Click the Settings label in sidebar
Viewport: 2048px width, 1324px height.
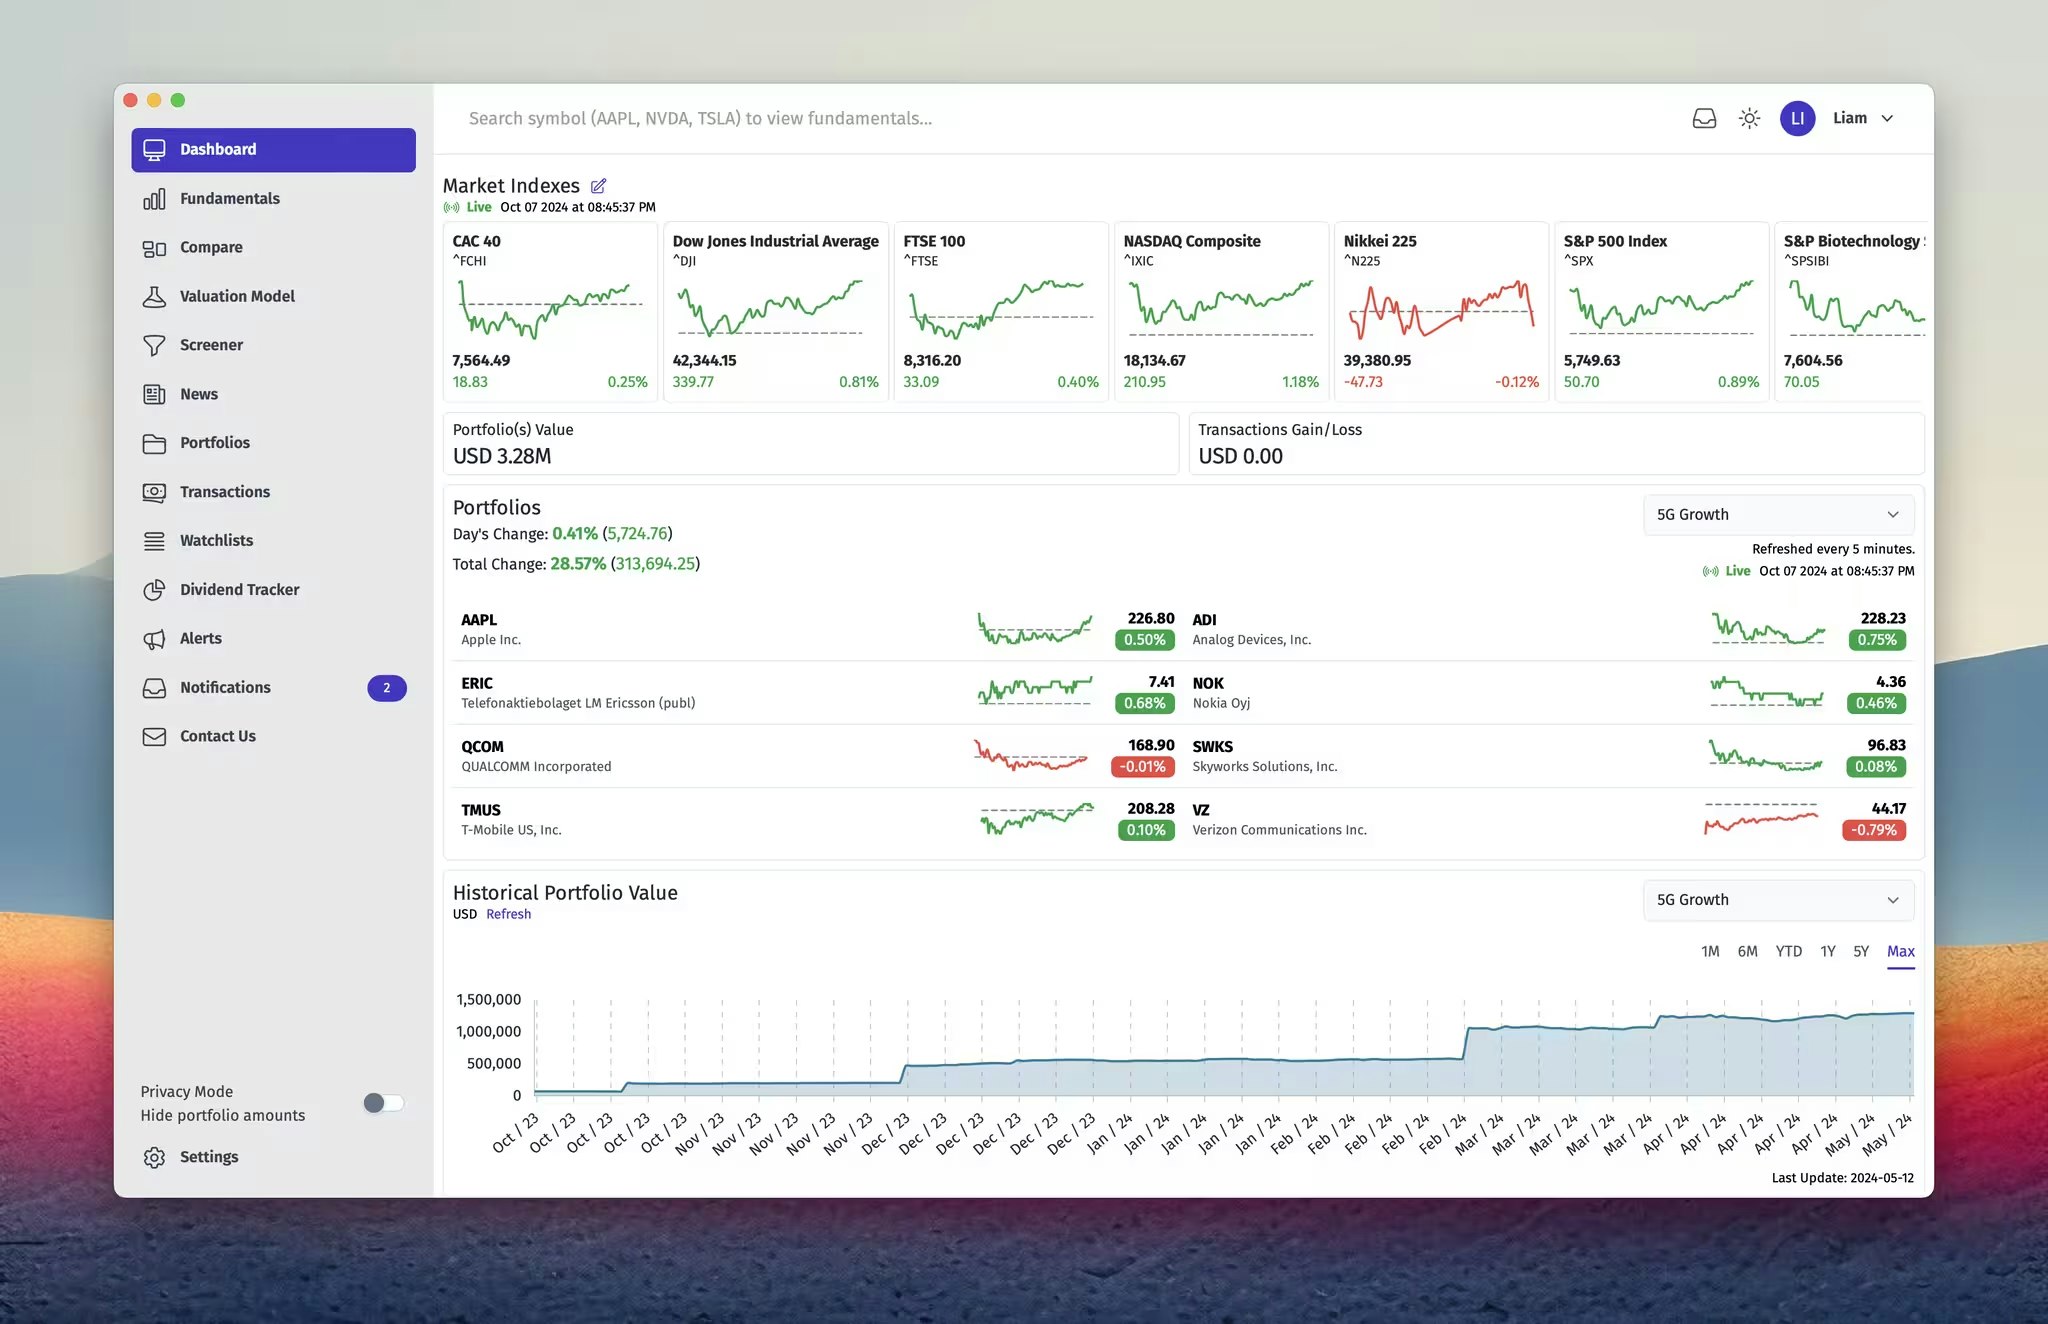coord(209,1157)
